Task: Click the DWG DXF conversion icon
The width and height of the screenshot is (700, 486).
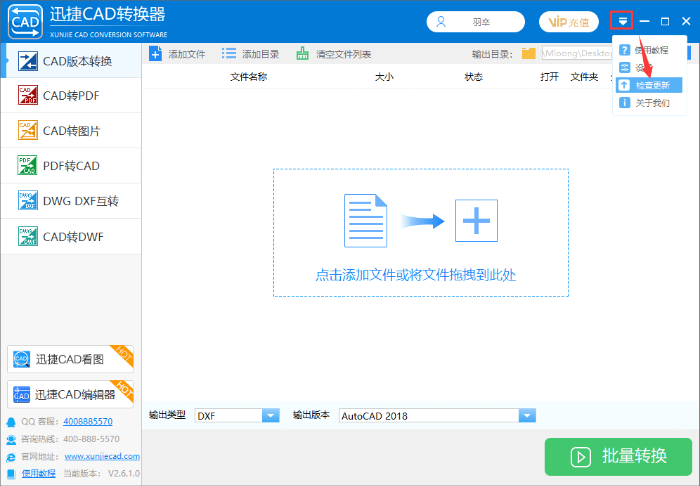Action: click(x=28, y=200)
